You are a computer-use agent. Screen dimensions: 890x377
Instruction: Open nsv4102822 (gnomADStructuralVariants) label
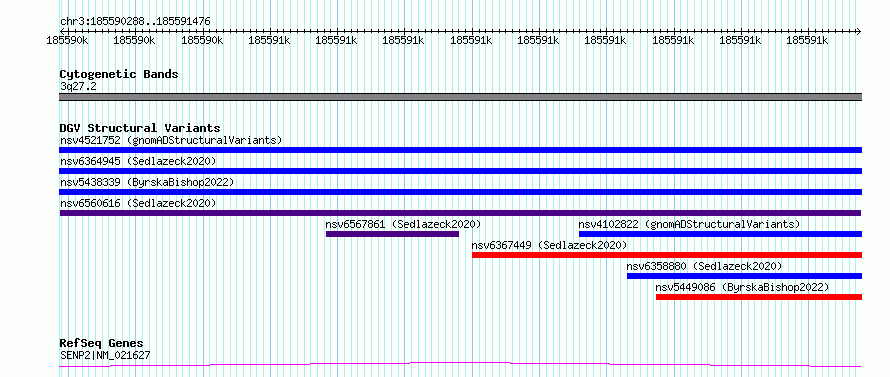pos(689,224)
